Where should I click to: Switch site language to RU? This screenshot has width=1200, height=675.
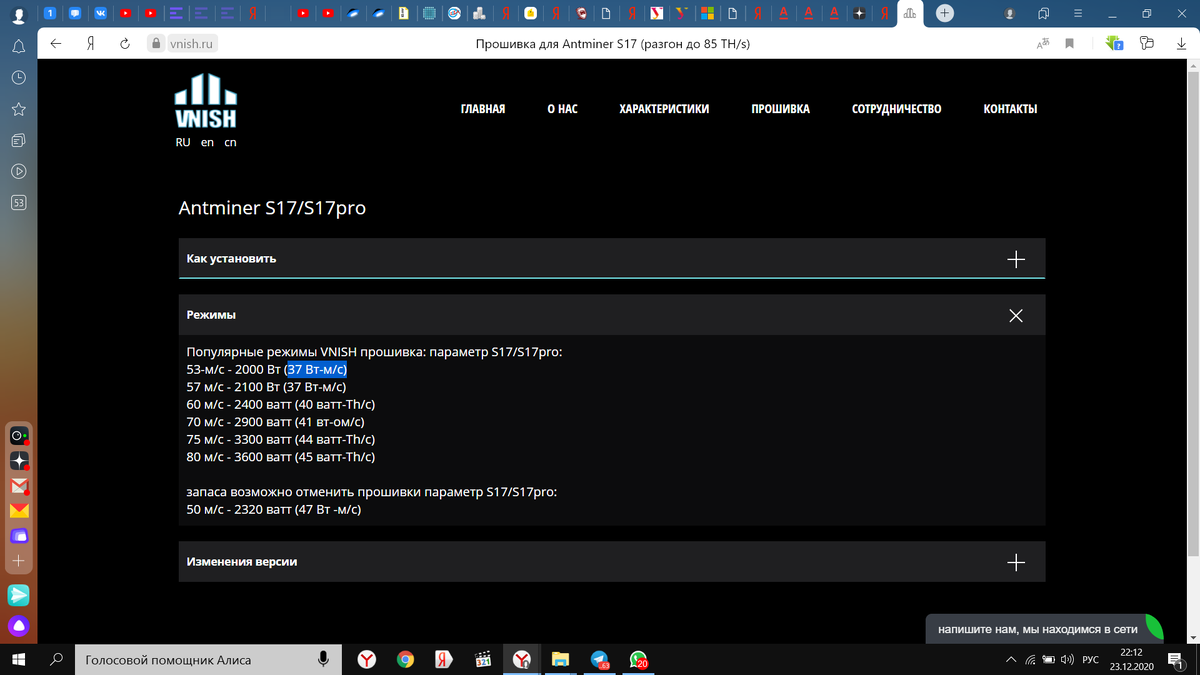click(183, 142)
